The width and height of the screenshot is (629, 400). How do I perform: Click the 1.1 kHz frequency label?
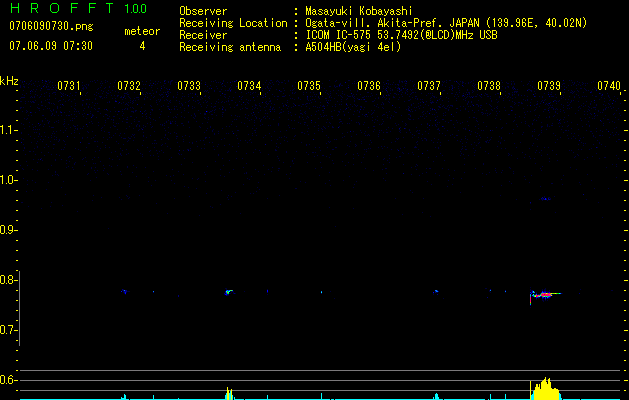[7, 130]
